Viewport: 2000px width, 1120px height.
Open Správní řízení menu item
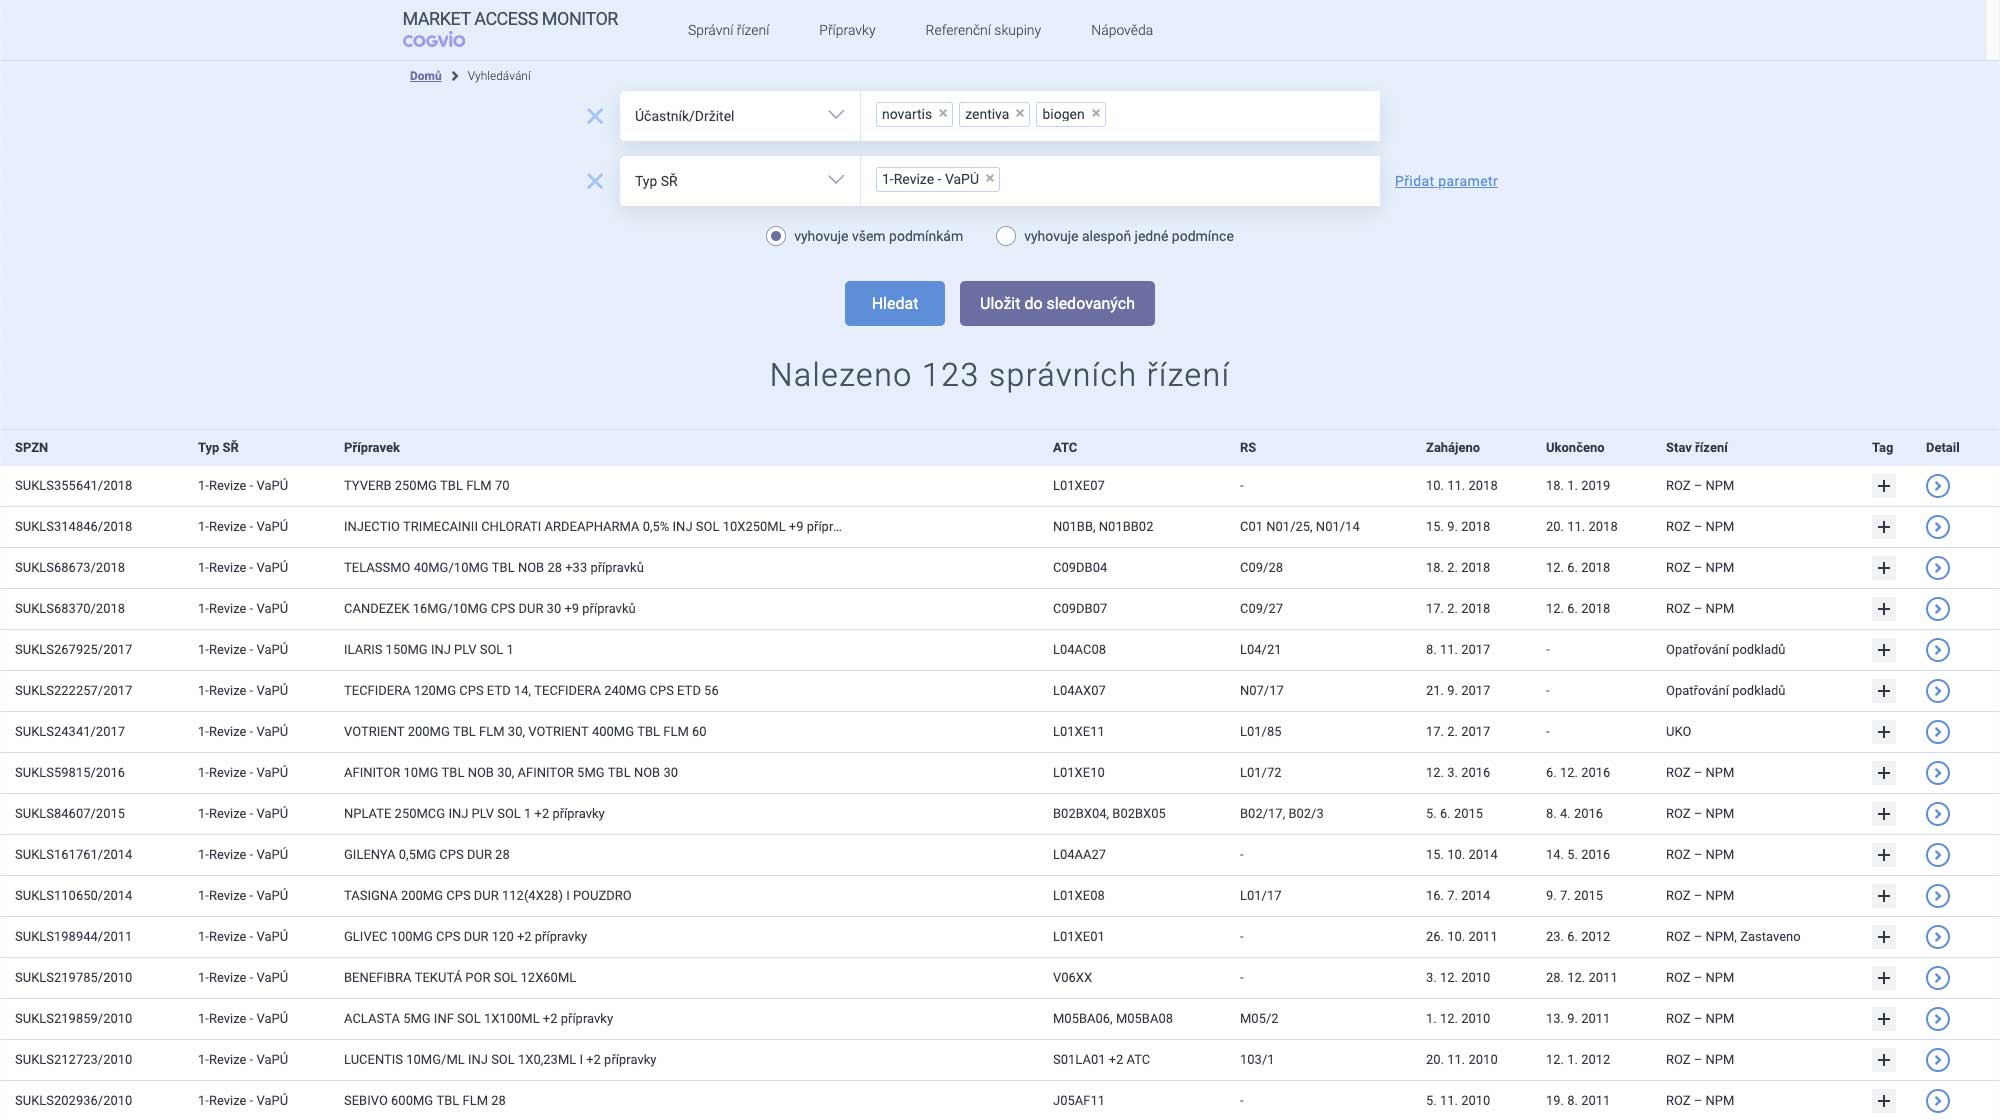pos(728,30)
